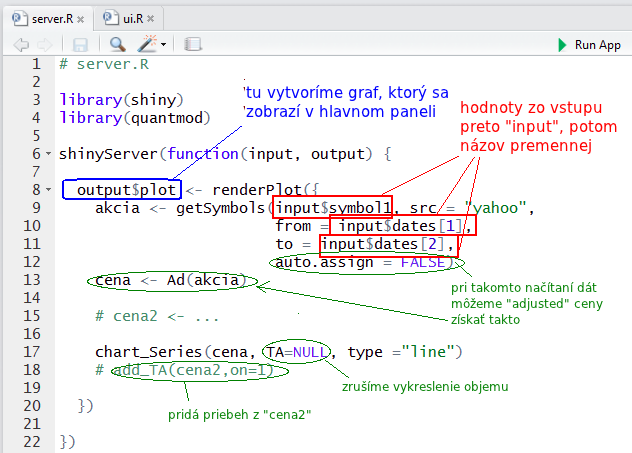The width and height of the screenshot is (632, 453).
Task: Click the '# cena2 <- ...' comment
Action: tap(157, 316)
